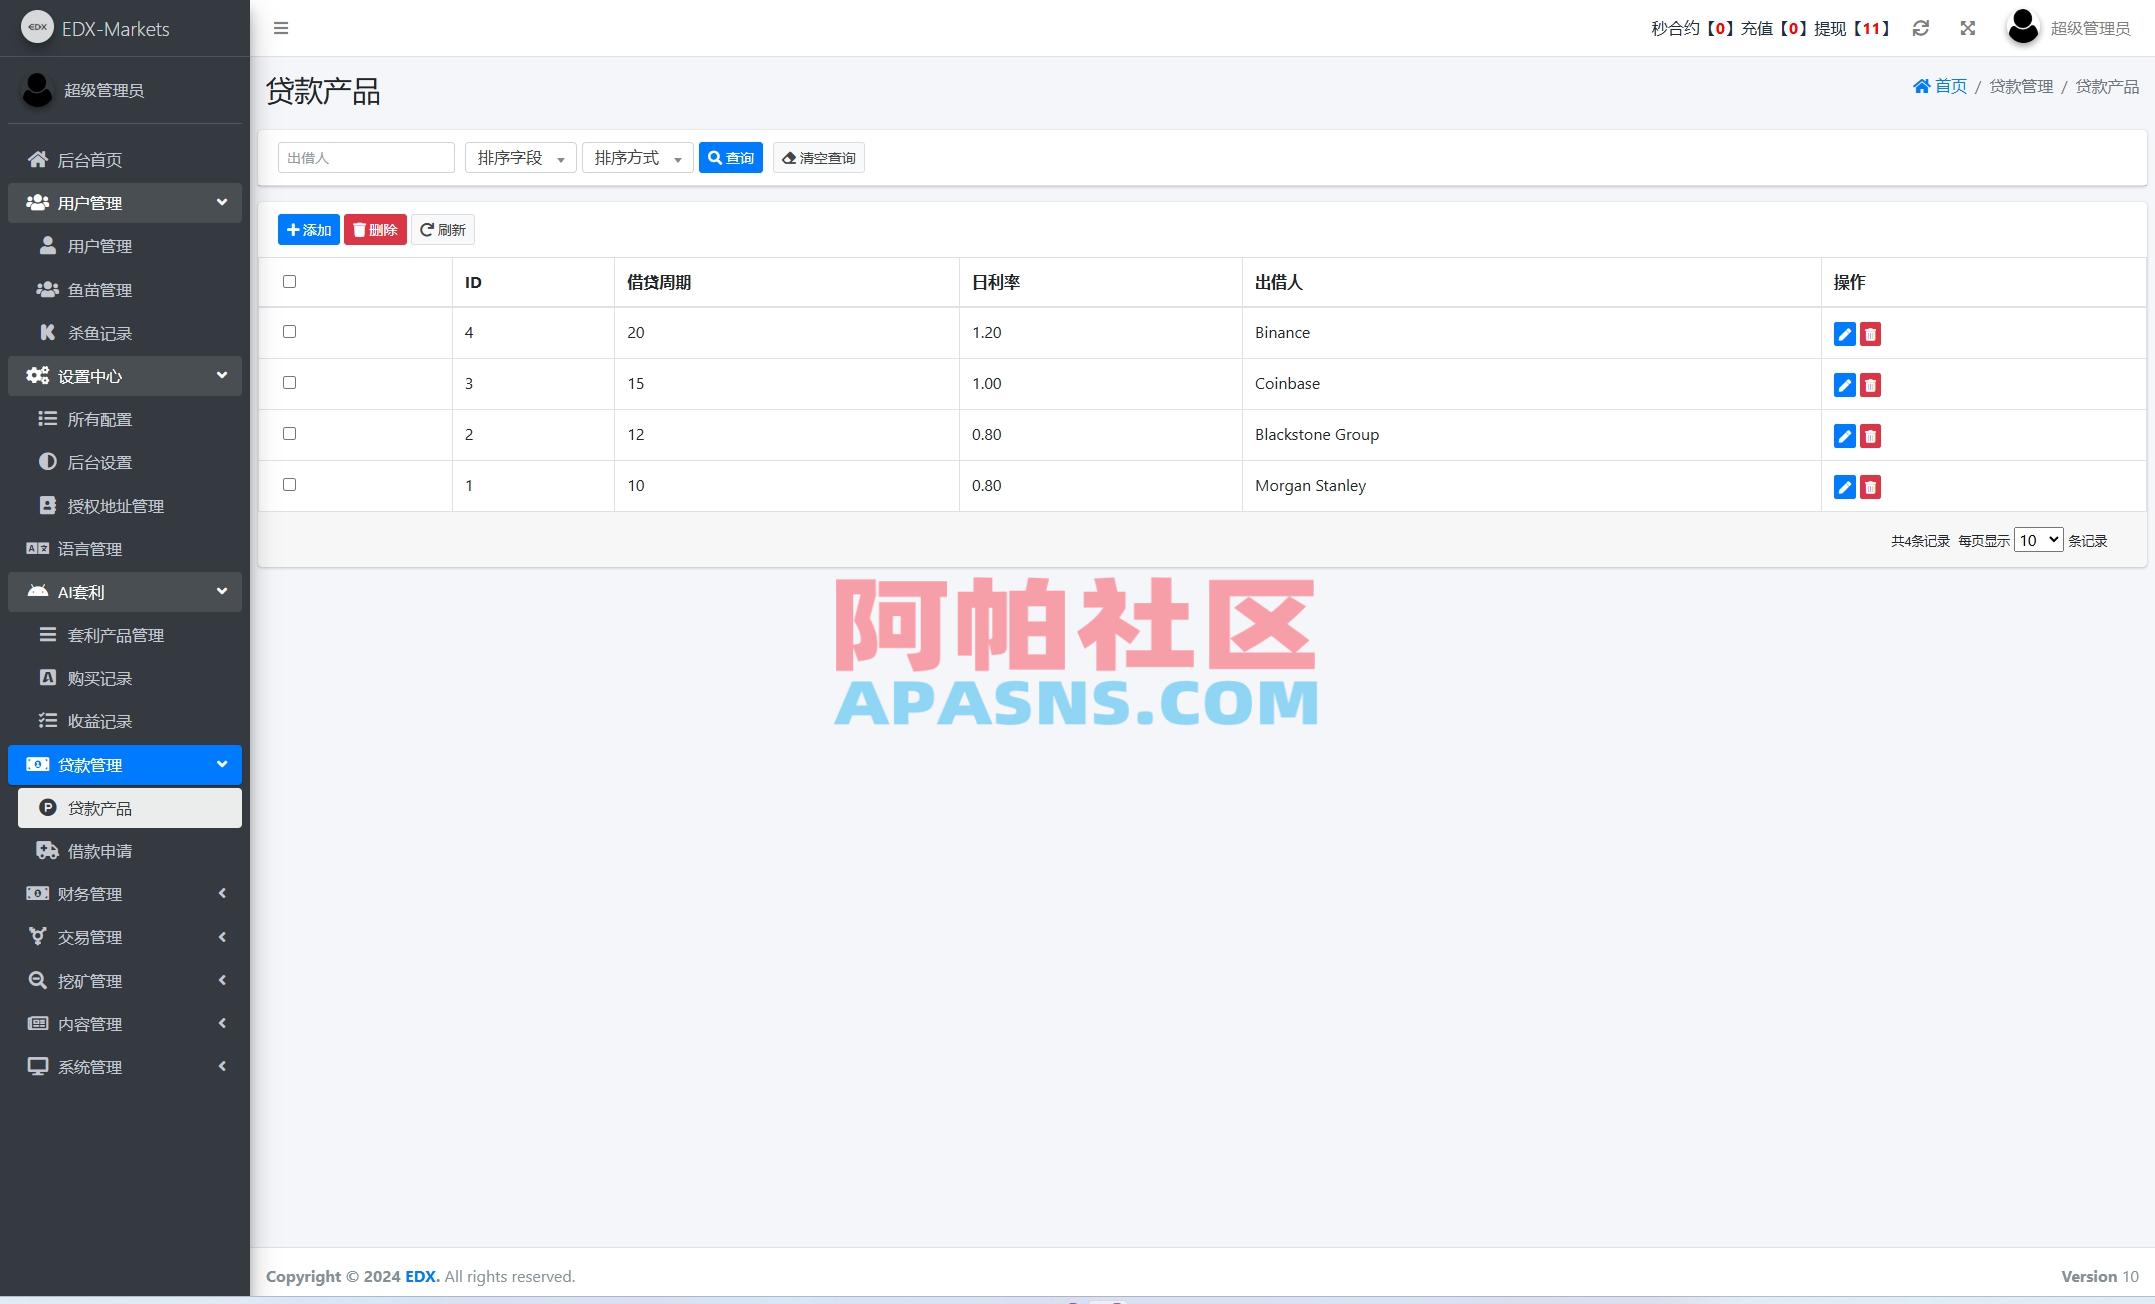Viewport: 2155px width, 1304px height.
Task: Toggle fullscreen via the expand icon
Action: [x=1967, y=28]
